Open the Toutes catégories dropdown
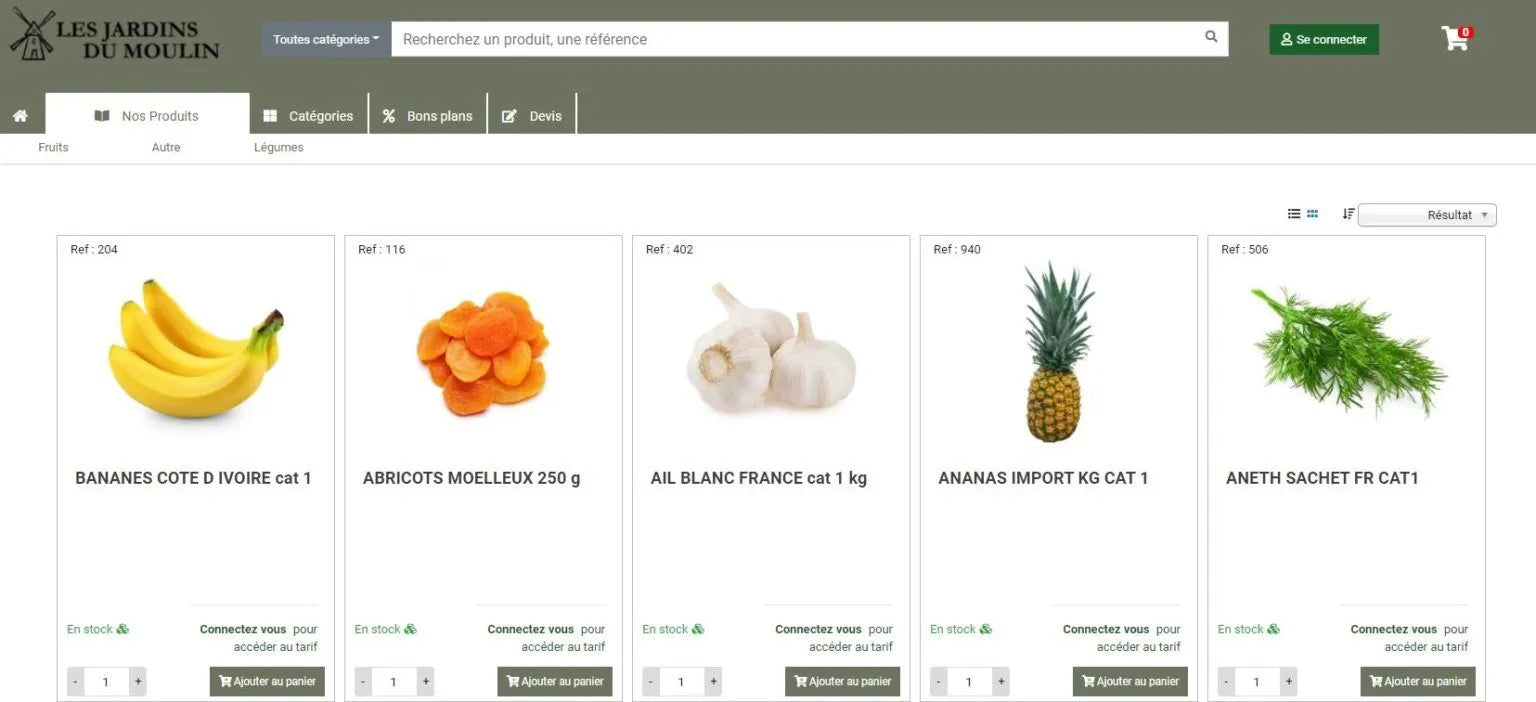 pyautogui.click(x=326, y=39)
